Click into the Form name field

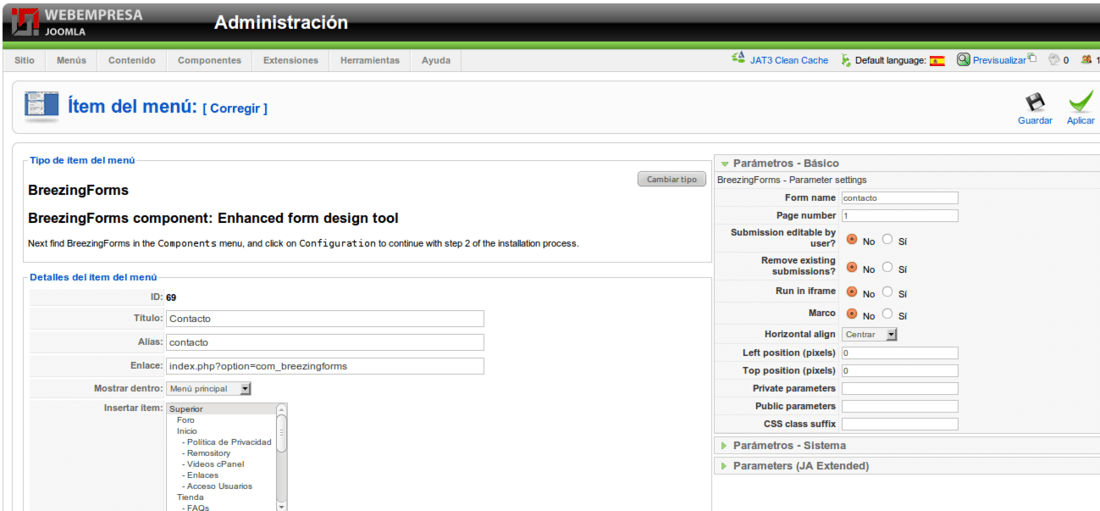coord(899,198)
